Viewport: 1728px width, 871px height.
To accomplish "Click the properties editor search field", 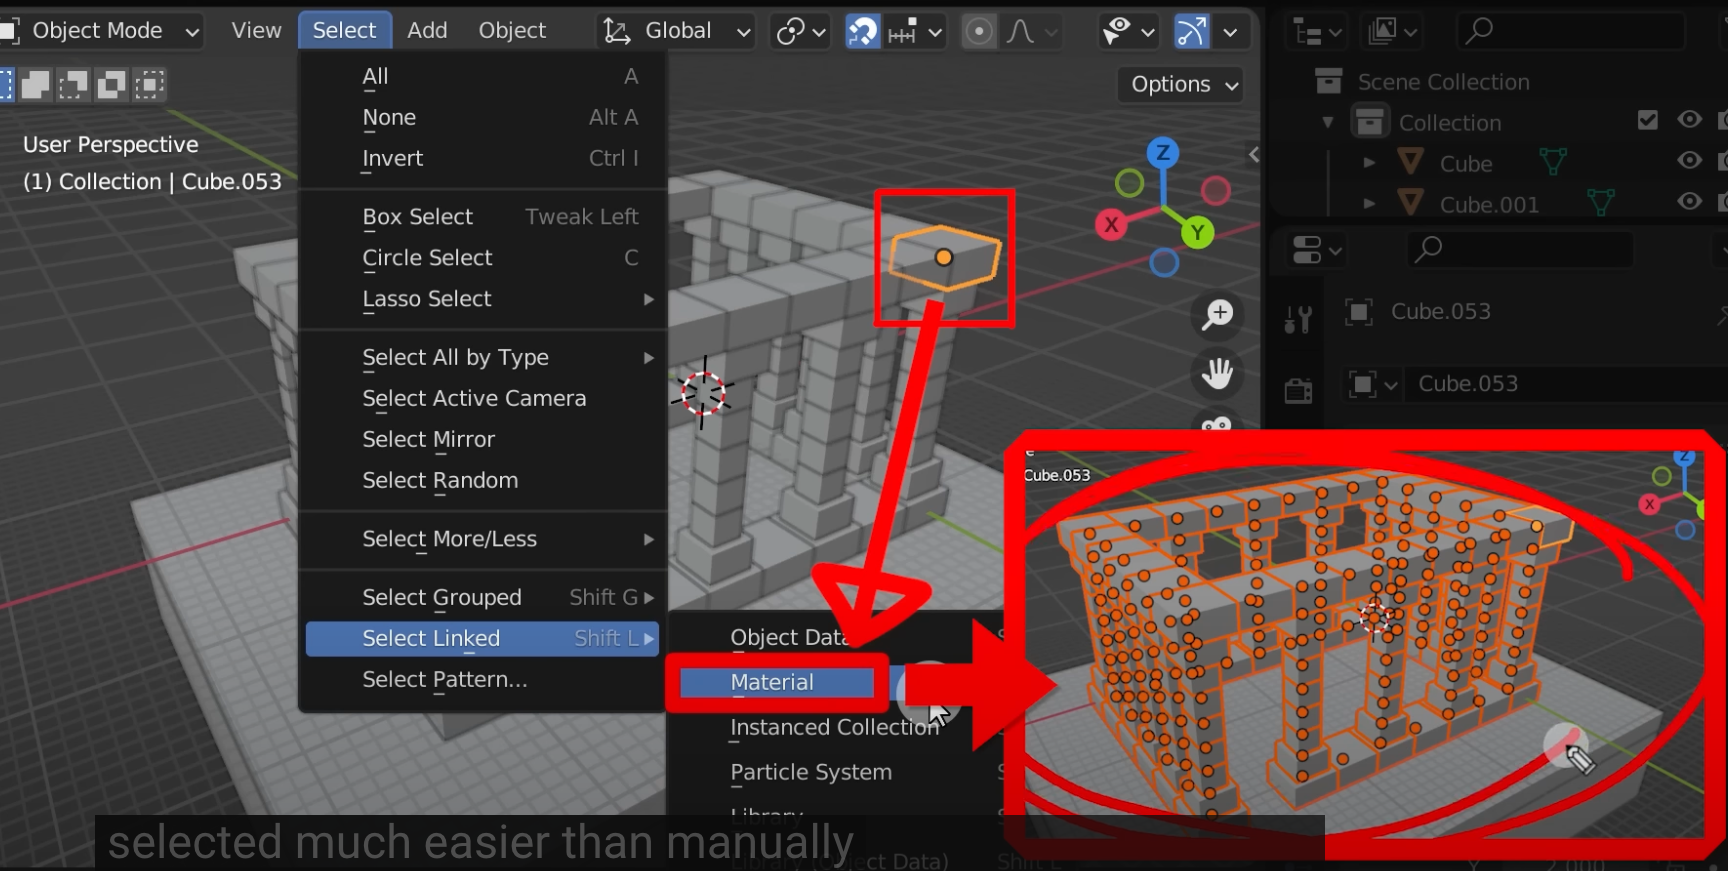I will point(1520,249).
